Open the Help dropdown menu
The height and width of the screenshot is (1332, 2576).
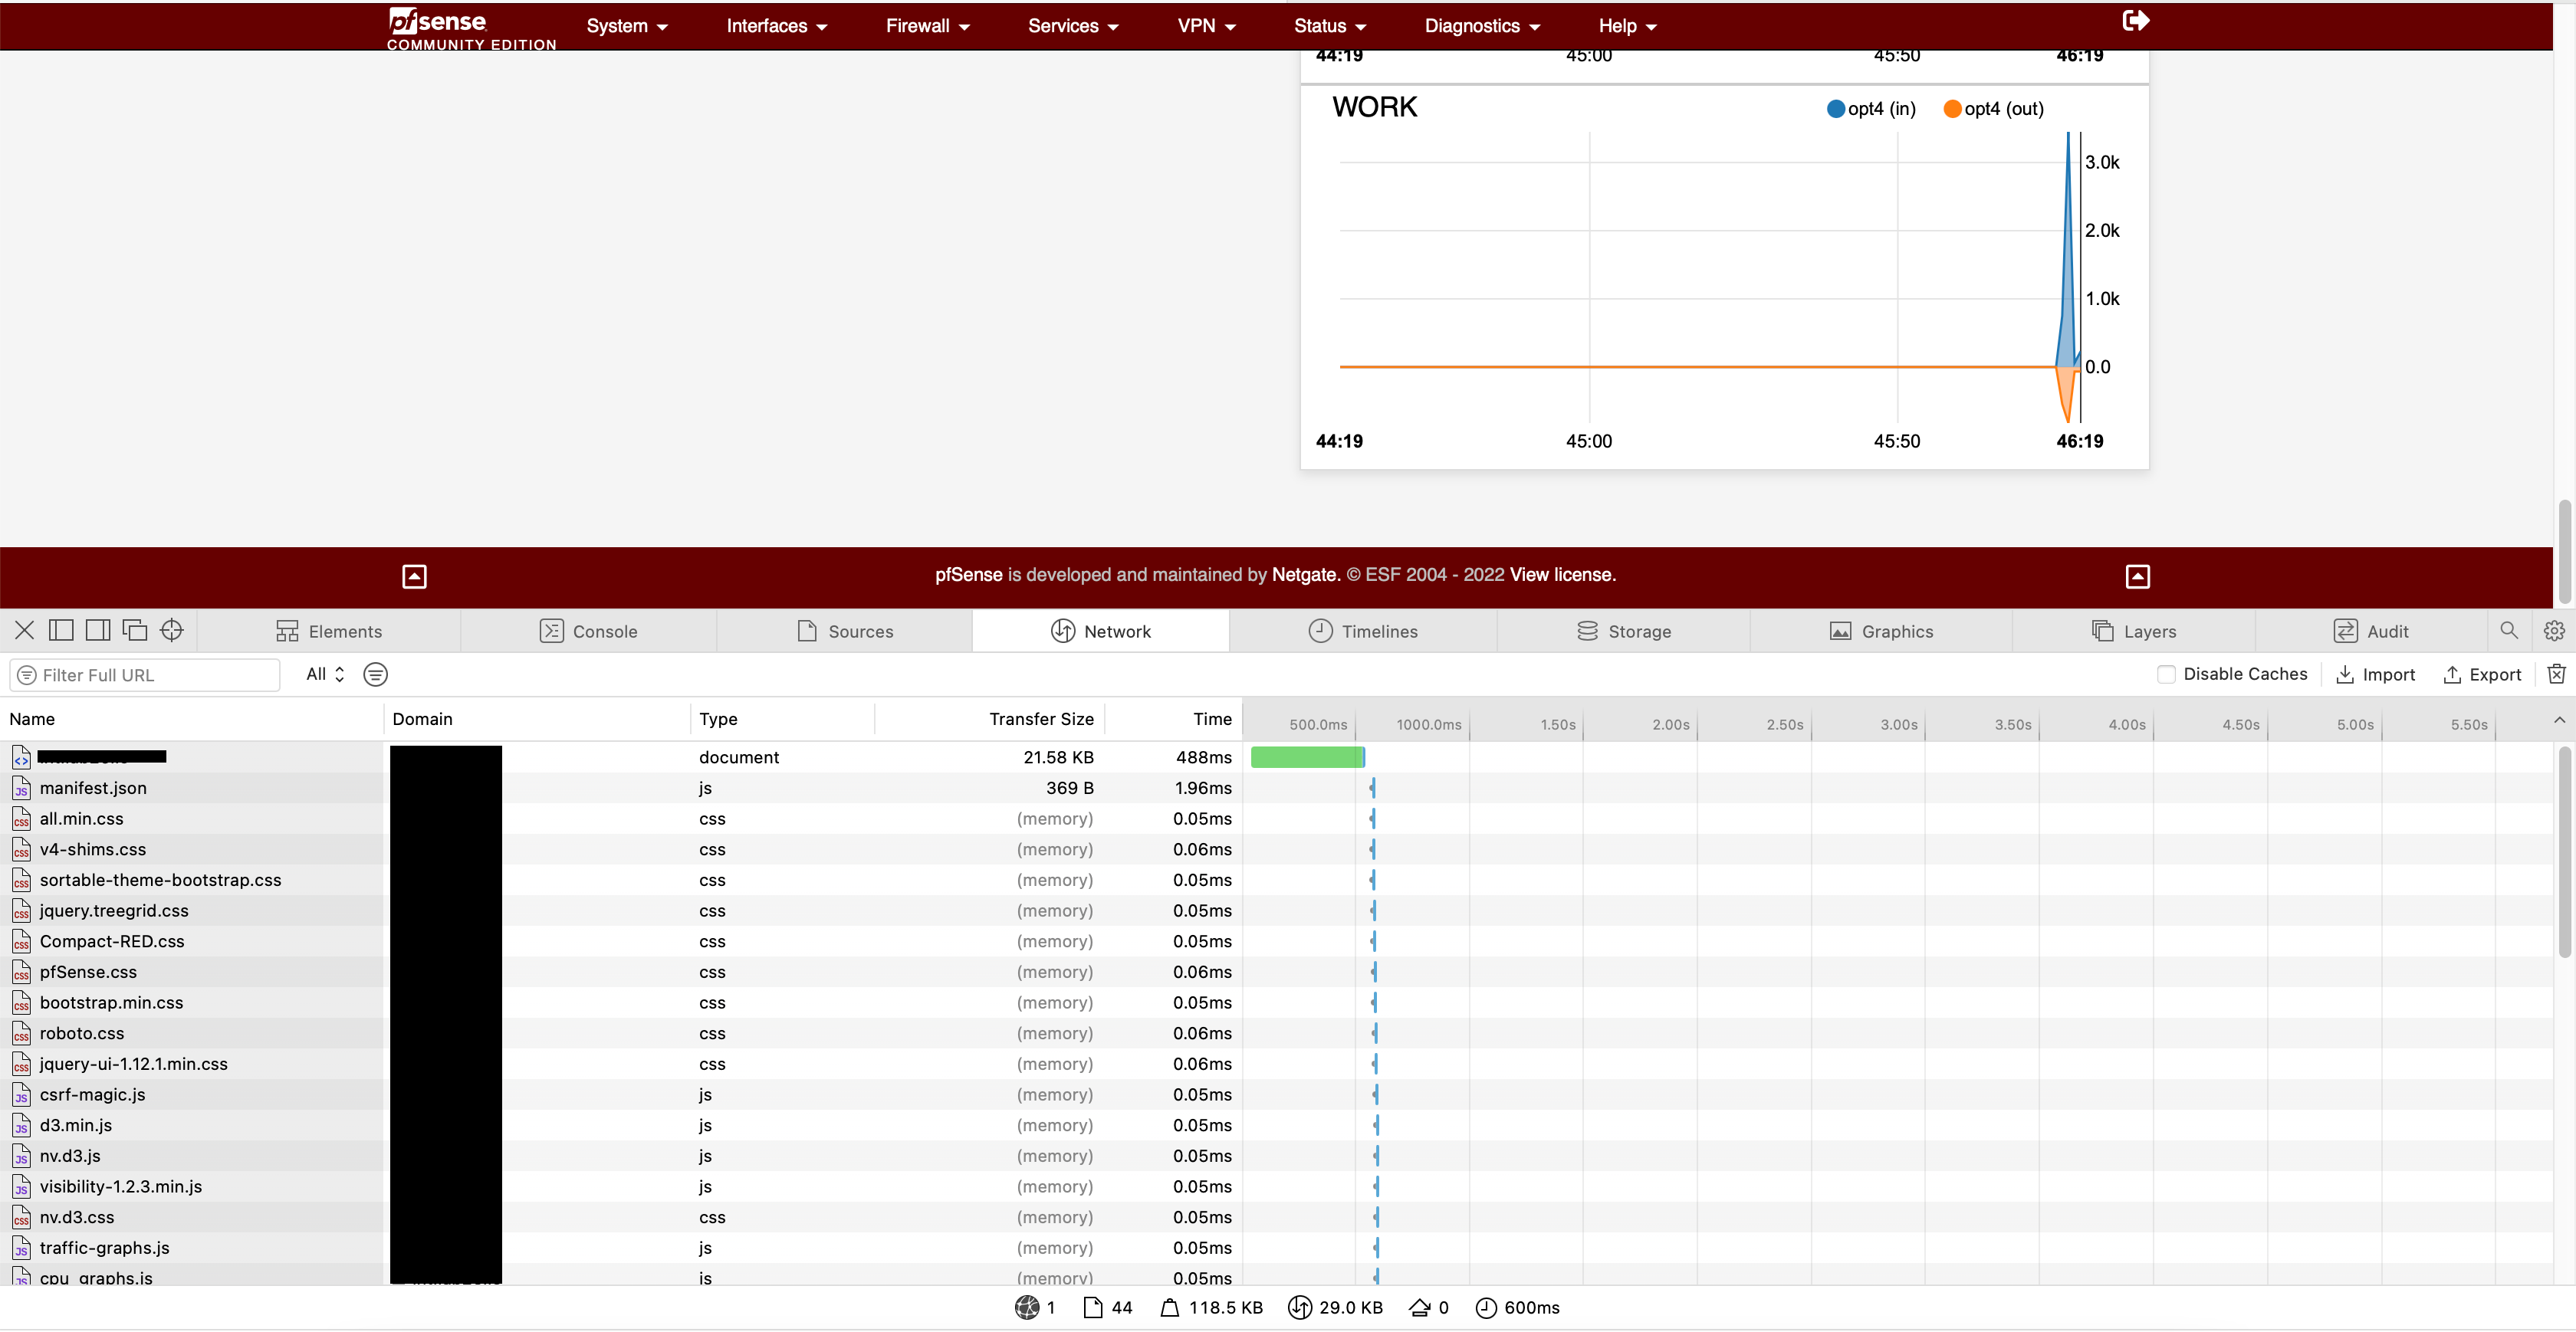[1627, 26]
